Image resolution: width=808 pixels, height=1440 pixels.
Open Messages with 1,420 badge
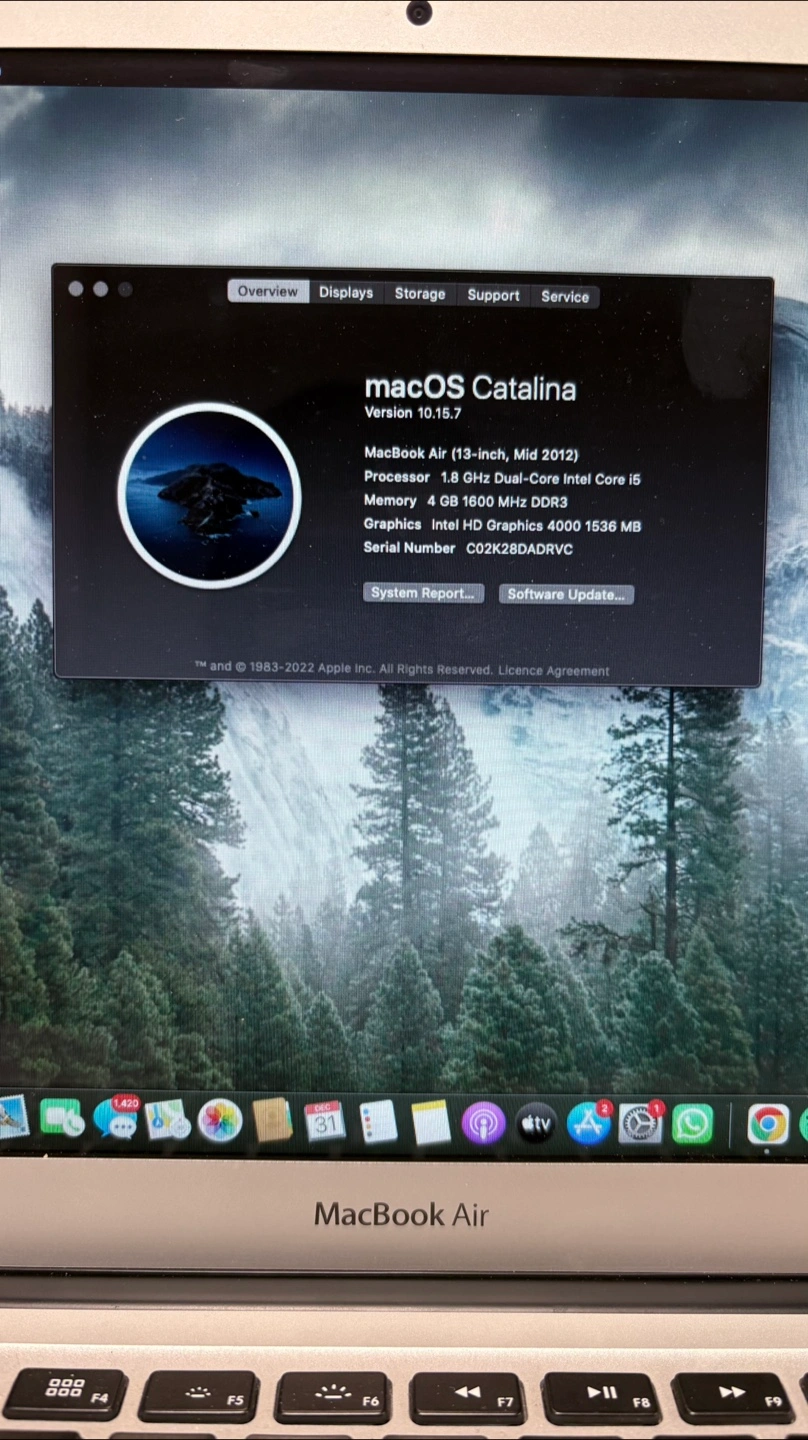pos(116,1119)
